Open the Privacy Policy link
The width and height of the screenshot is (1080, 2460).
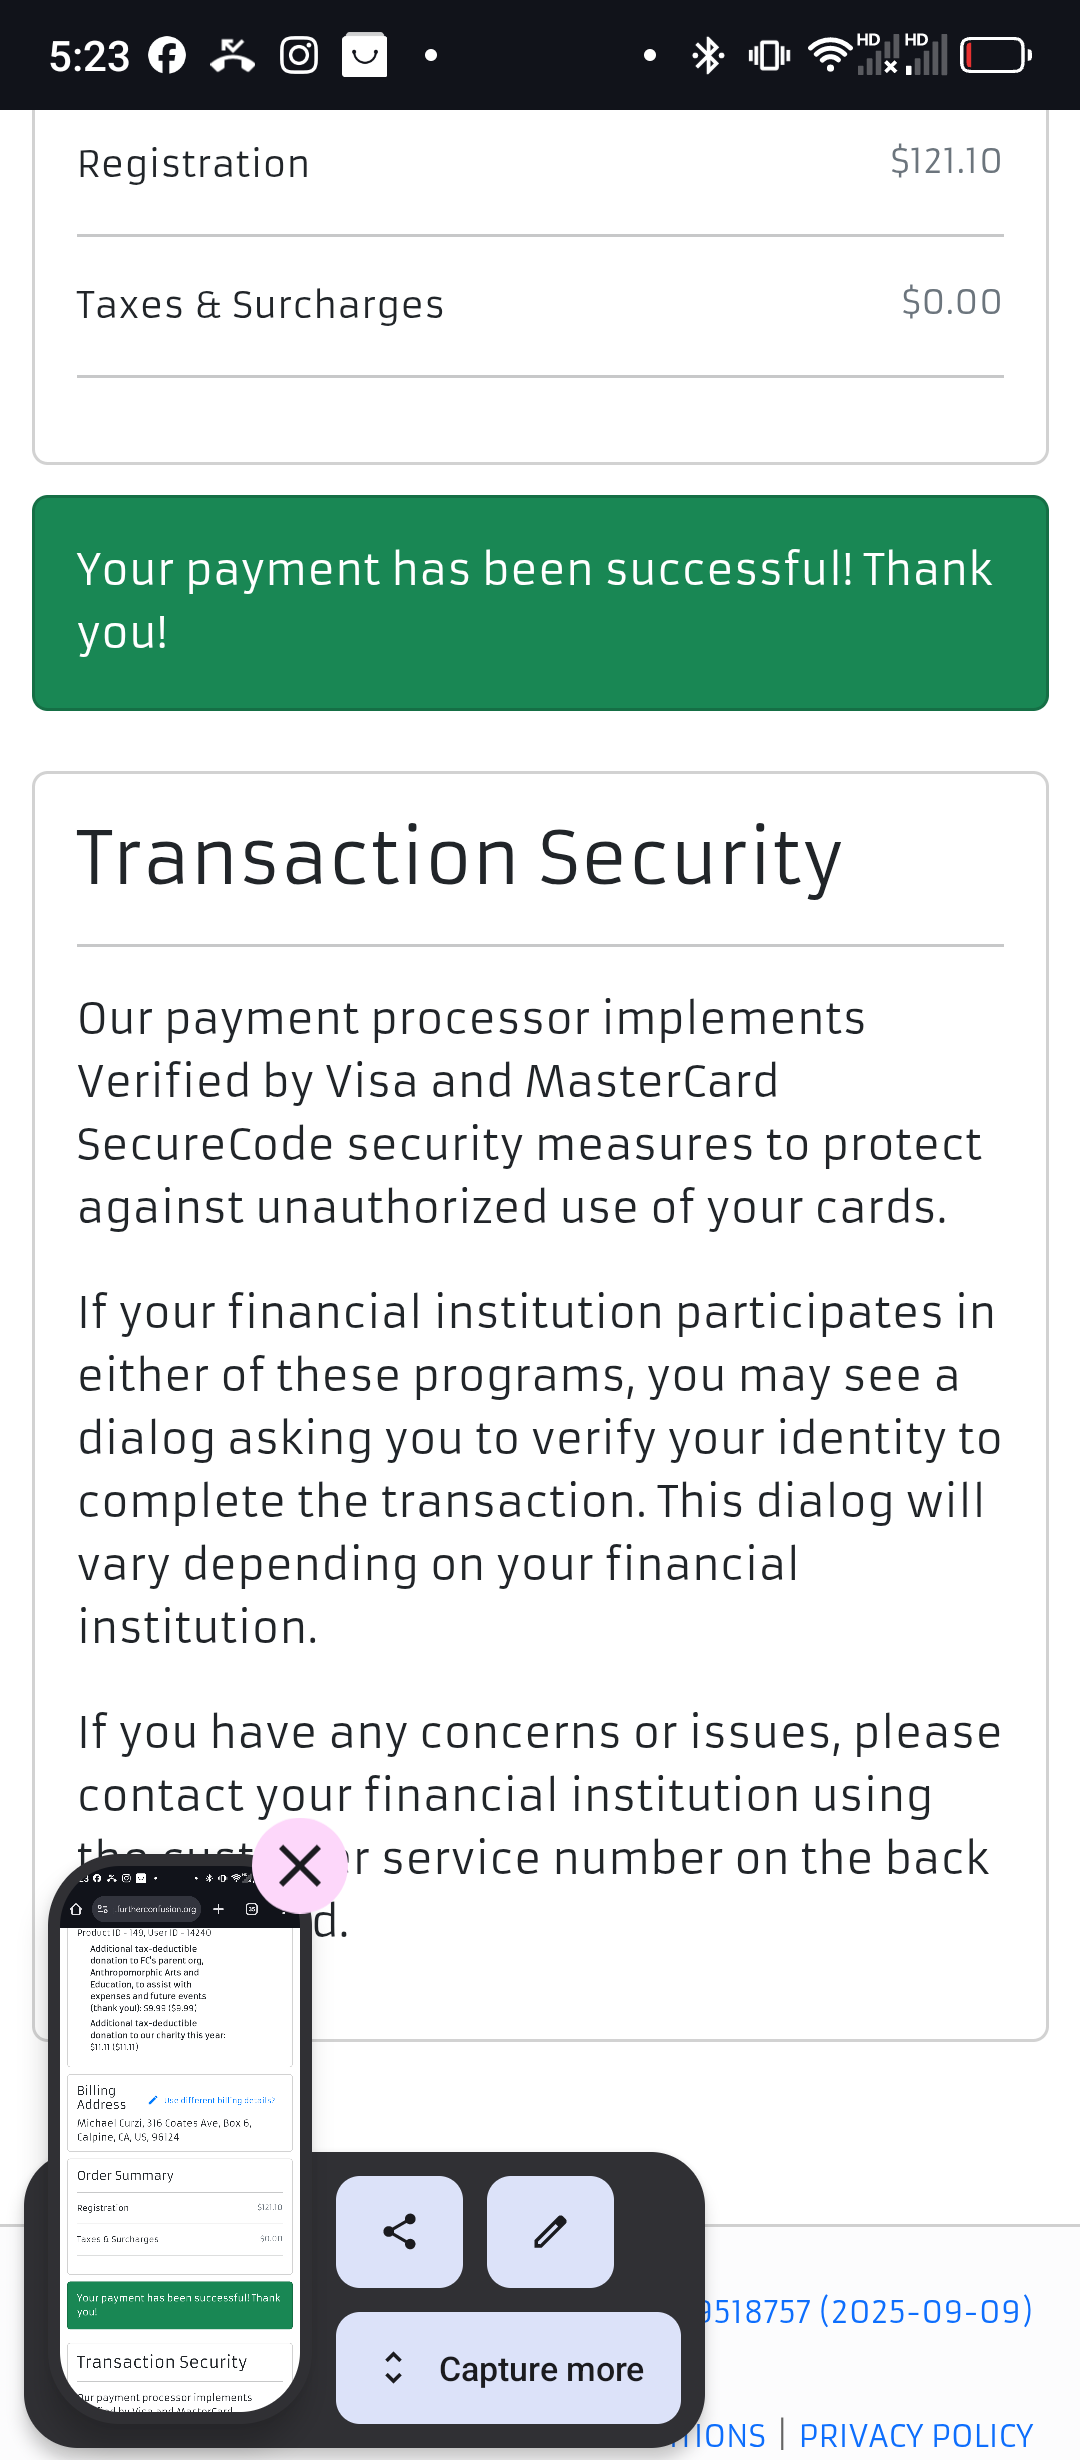[x=916, y=2436]
